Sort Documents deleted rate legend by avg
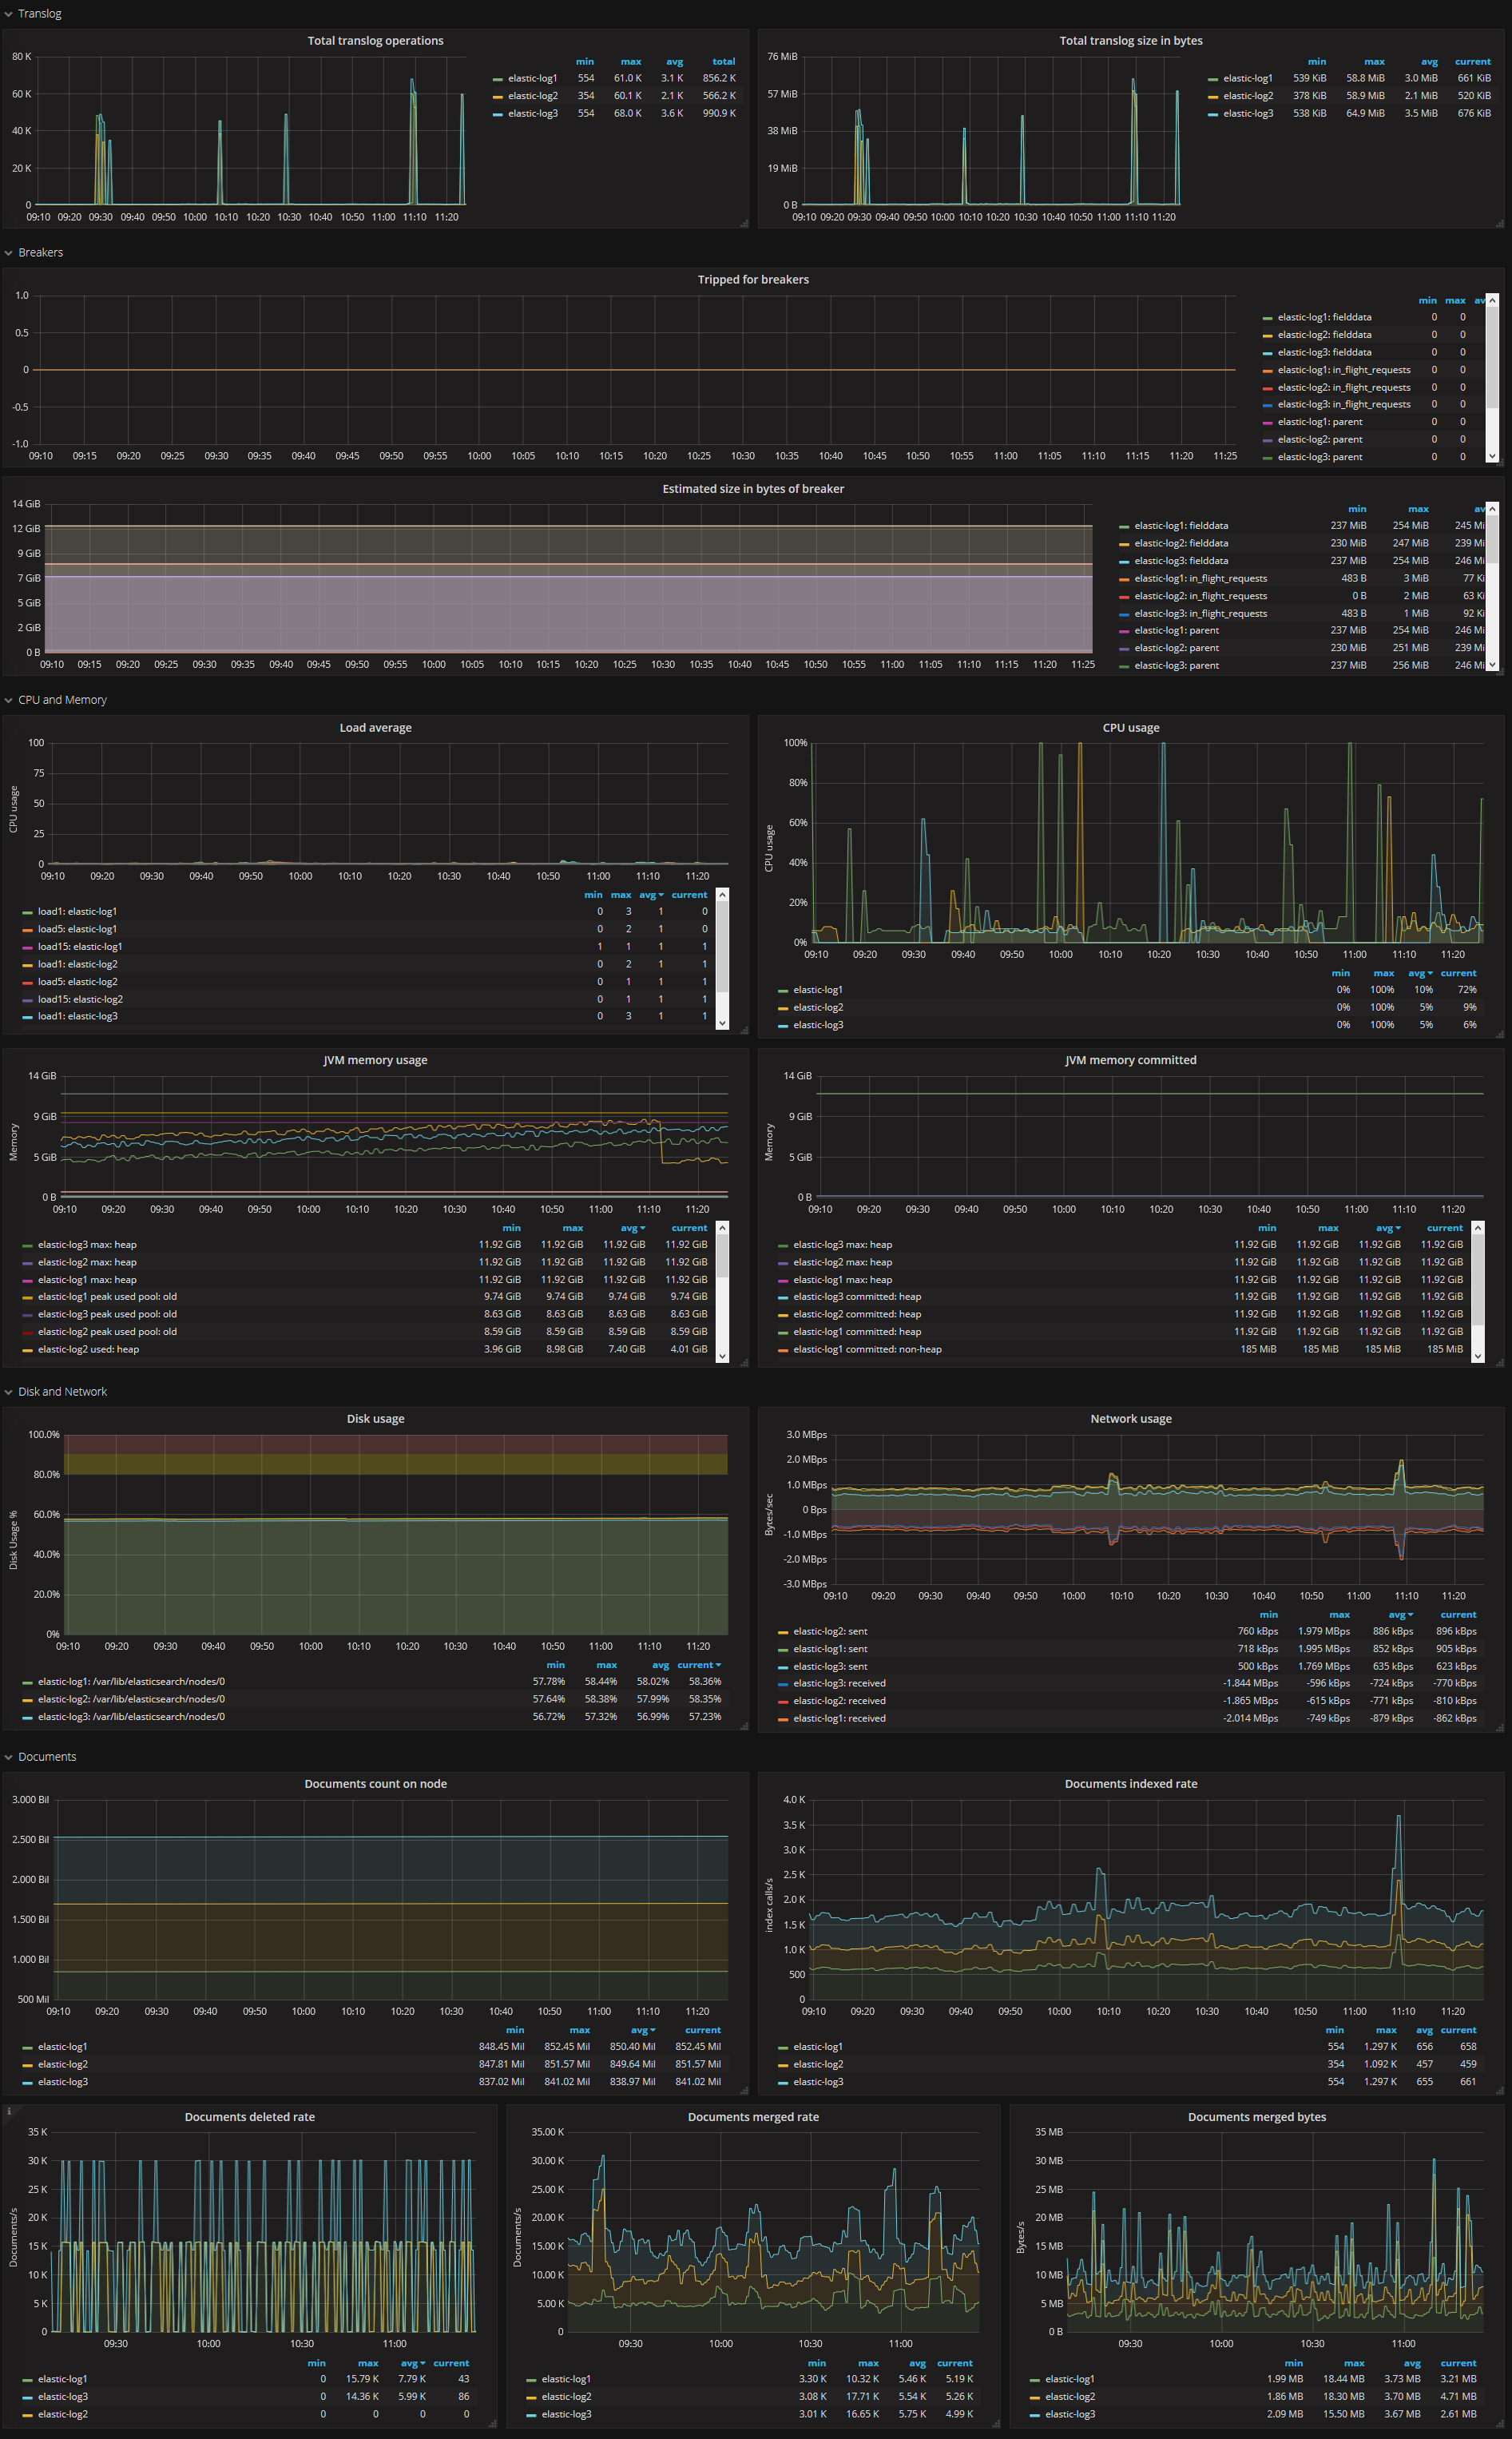Image resolution: width=1512 pixels, height=2439 pixels. (413, 2364)
